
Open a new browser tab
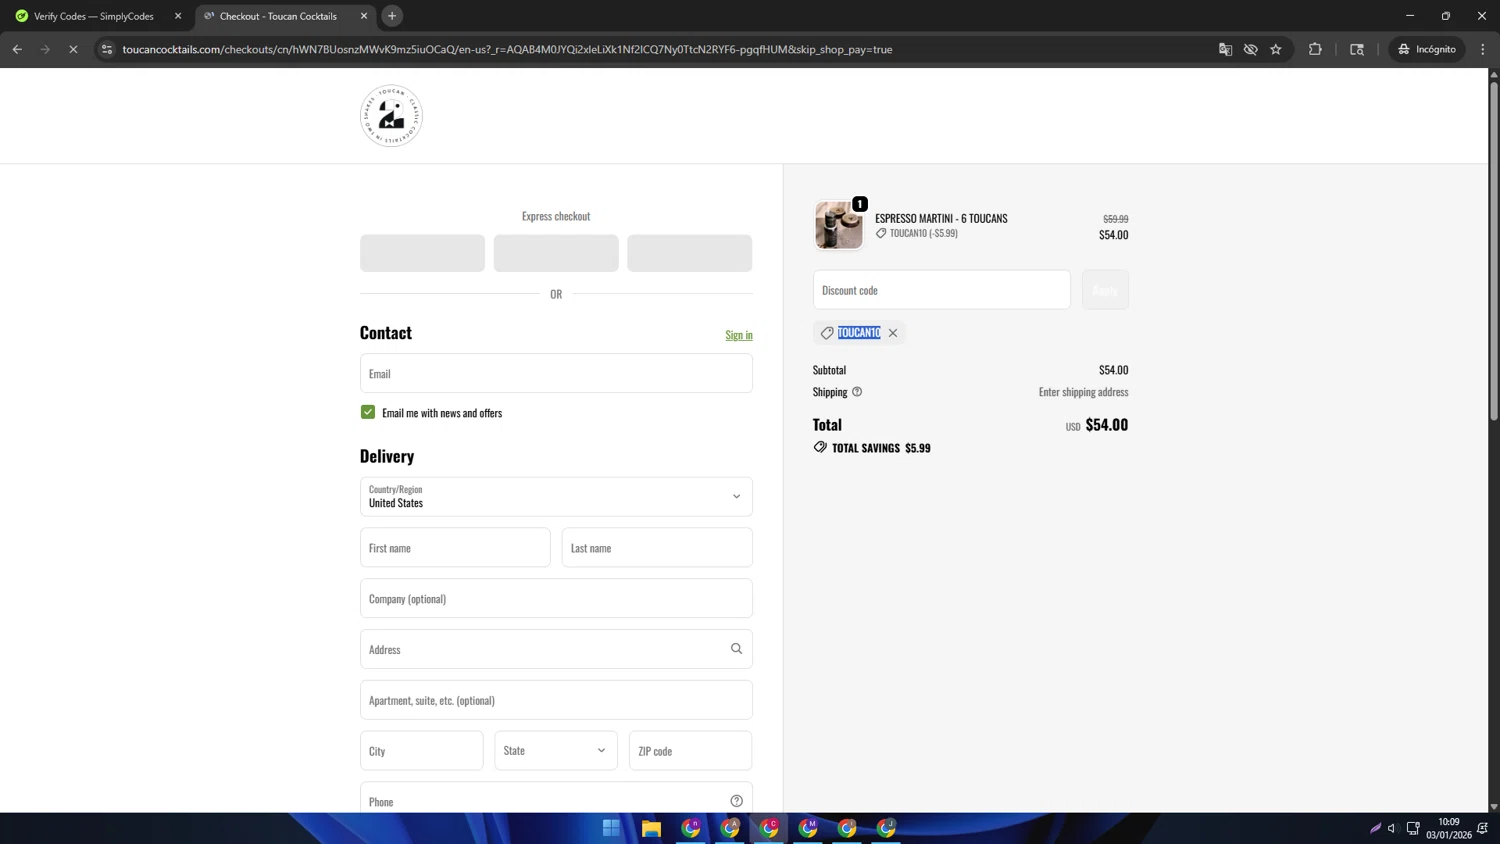tap(392, 16)
